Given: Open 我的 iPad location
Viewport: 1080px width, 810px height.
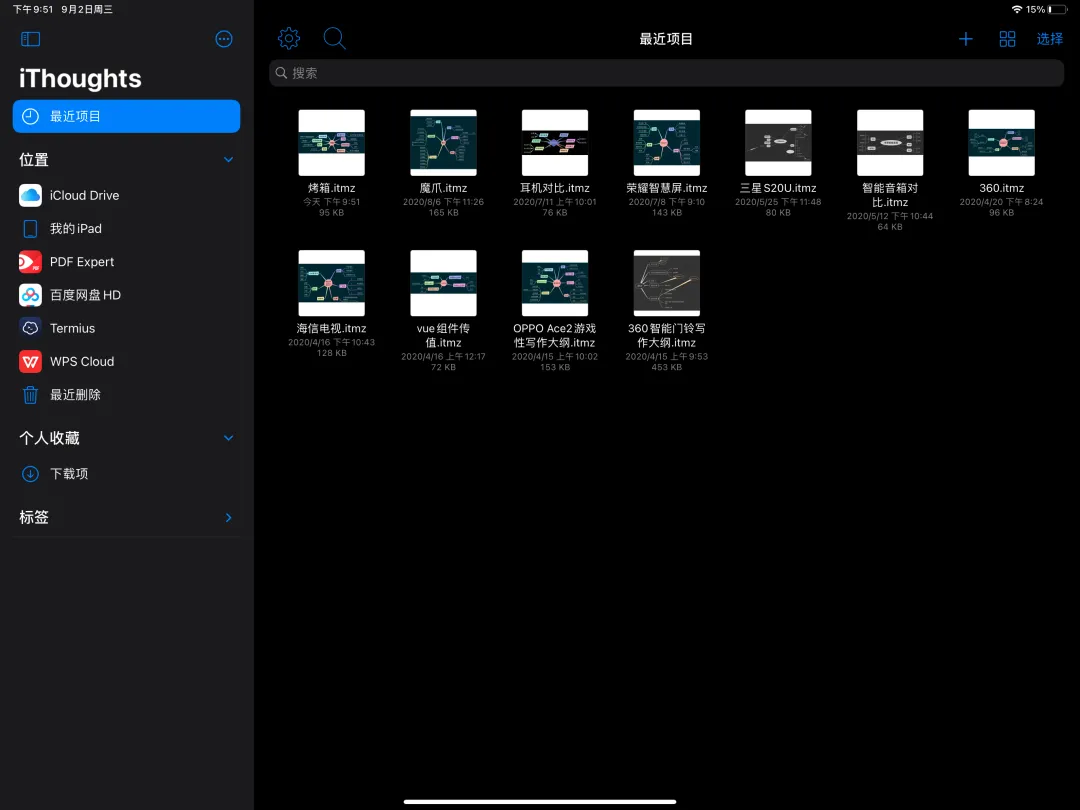Looking at the screenshot, I should click(127, 229).
